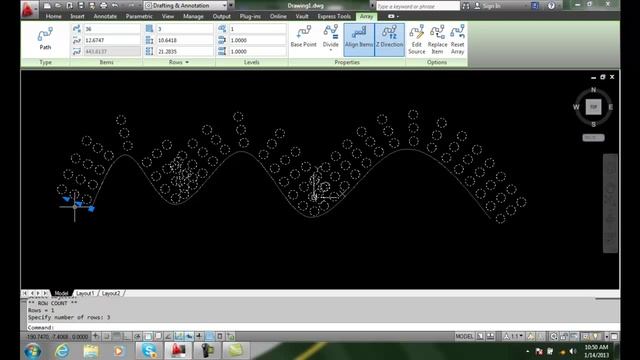Click the Quick View Drawings status icon
The height and width of the screenshot is (360, 640).
[x=490, y=336]
